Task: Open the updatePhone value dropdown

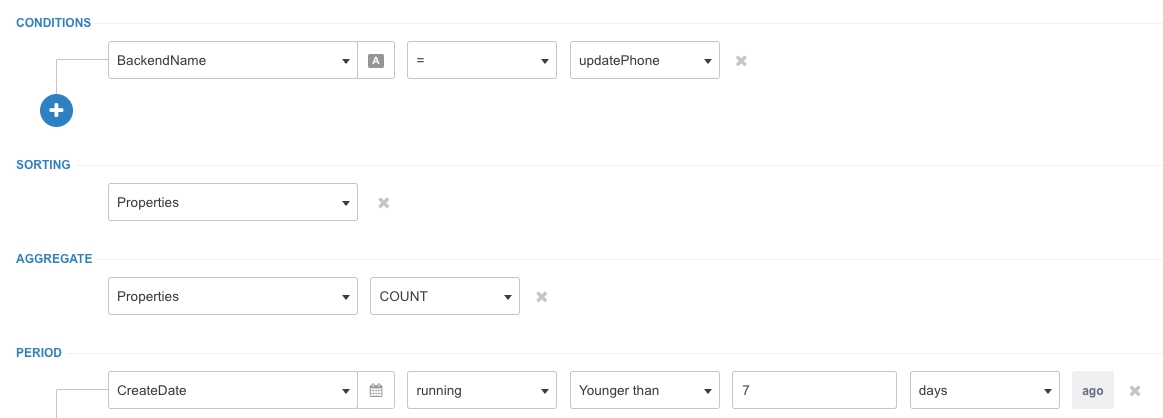Action: pyautogui.click(x=644, y=60)
